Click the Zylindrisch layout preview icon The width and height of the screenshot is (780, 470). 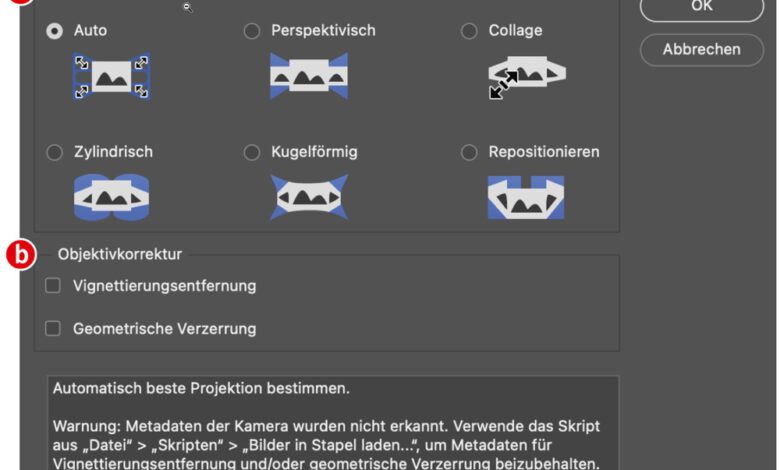point(111,197)
